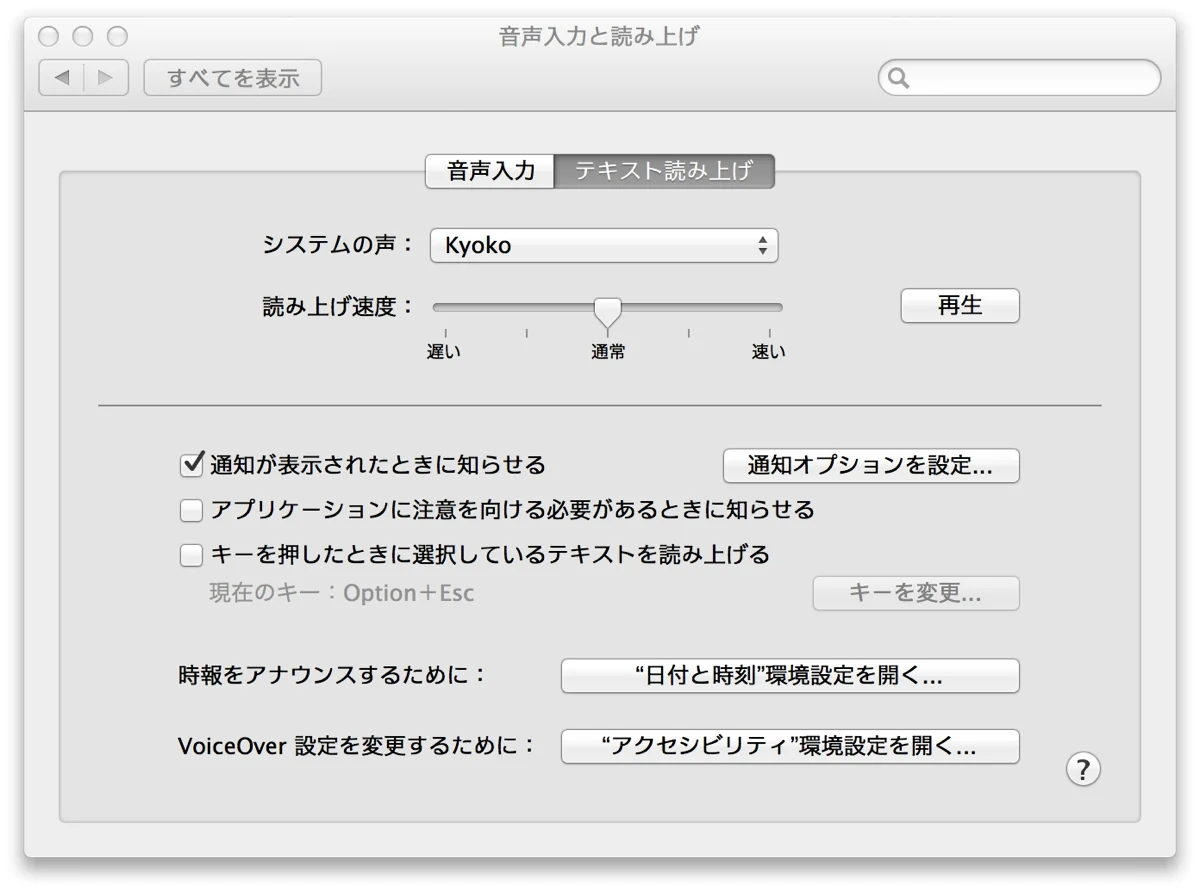Open help via the question mark button
Image resolution: width=1200 pixels, height=892 pixels.
point(1083,769)
